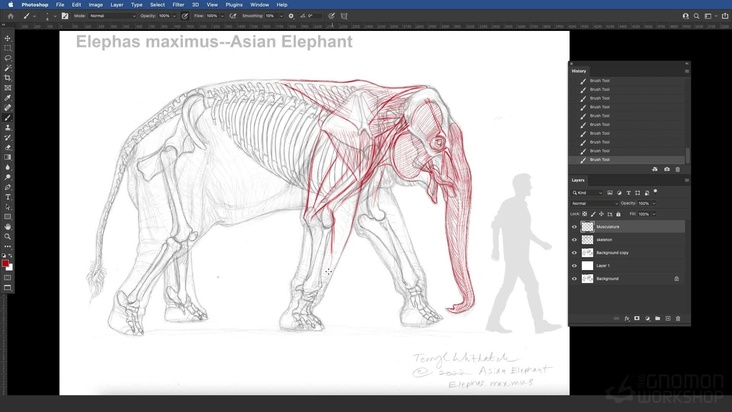Open the layer blend mode Normal dropdown
Viewport: 732px width, 412px height.
pyautogui.click(x=595, y=203)
